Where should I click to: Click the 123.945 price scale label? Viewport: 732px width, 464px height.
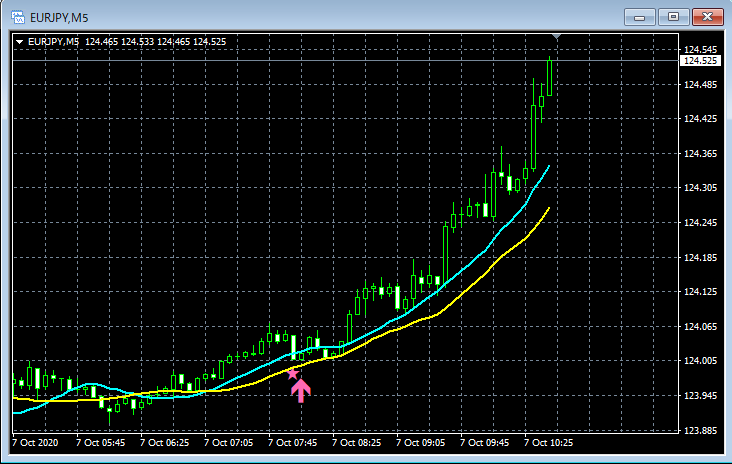(x=700, y=396)
